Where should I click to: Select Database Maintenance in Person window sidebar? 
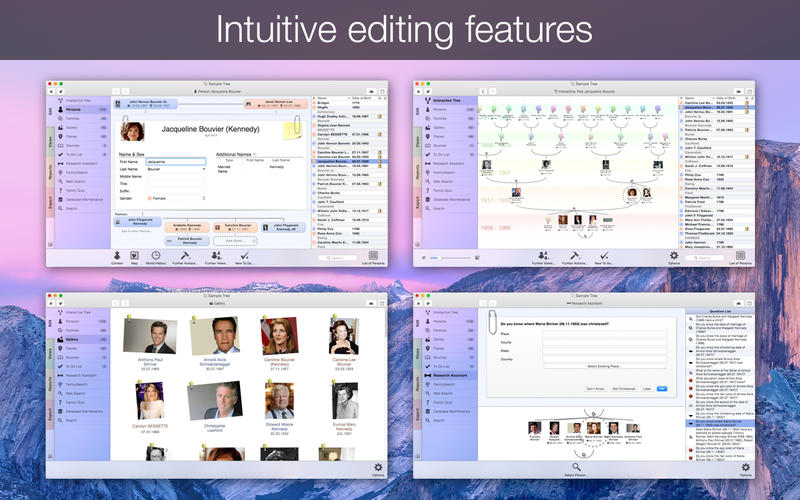(82, 199)
